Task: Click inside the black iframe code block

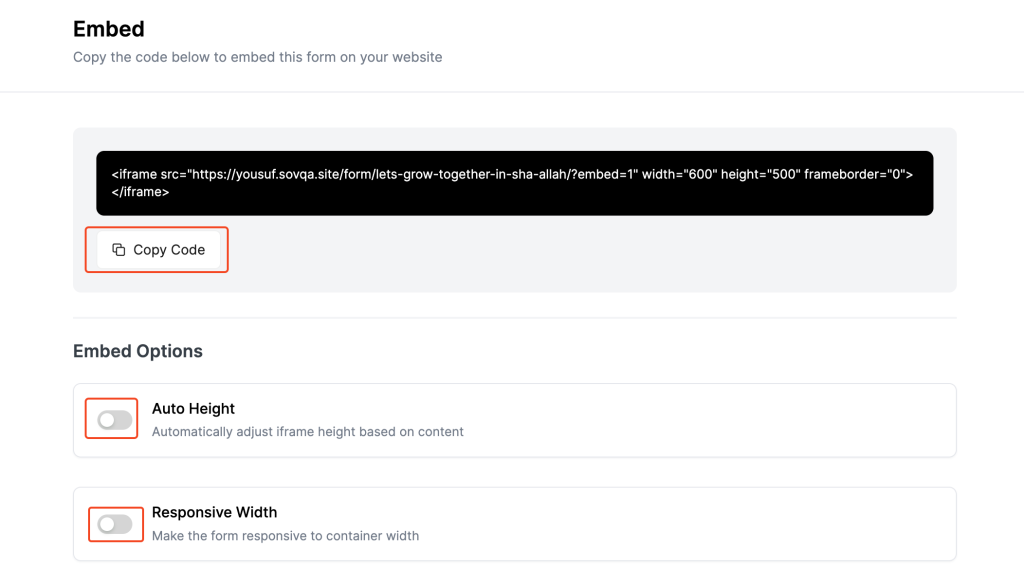Action: [515, 183]
